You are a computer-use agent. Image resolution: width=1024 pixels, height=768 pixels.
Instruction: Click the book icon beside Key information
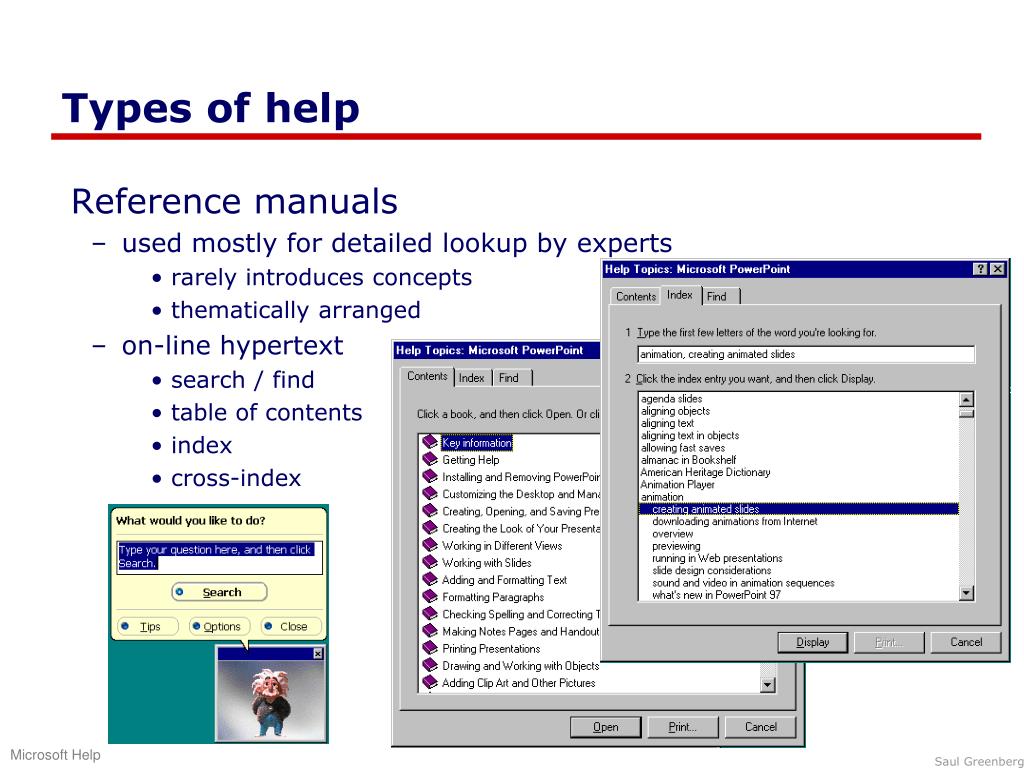tap(430, 443)
